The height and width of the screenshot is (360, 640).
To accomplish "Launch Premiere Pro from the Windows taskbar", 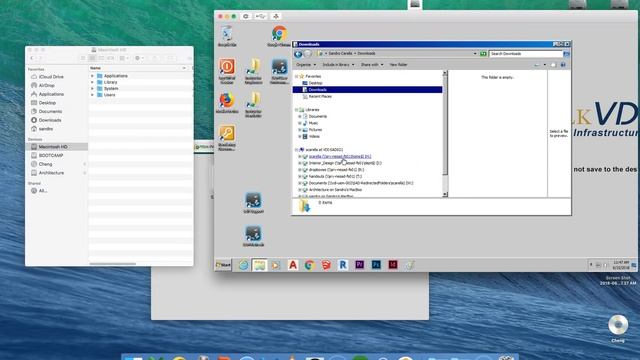I will coord(360,265).
